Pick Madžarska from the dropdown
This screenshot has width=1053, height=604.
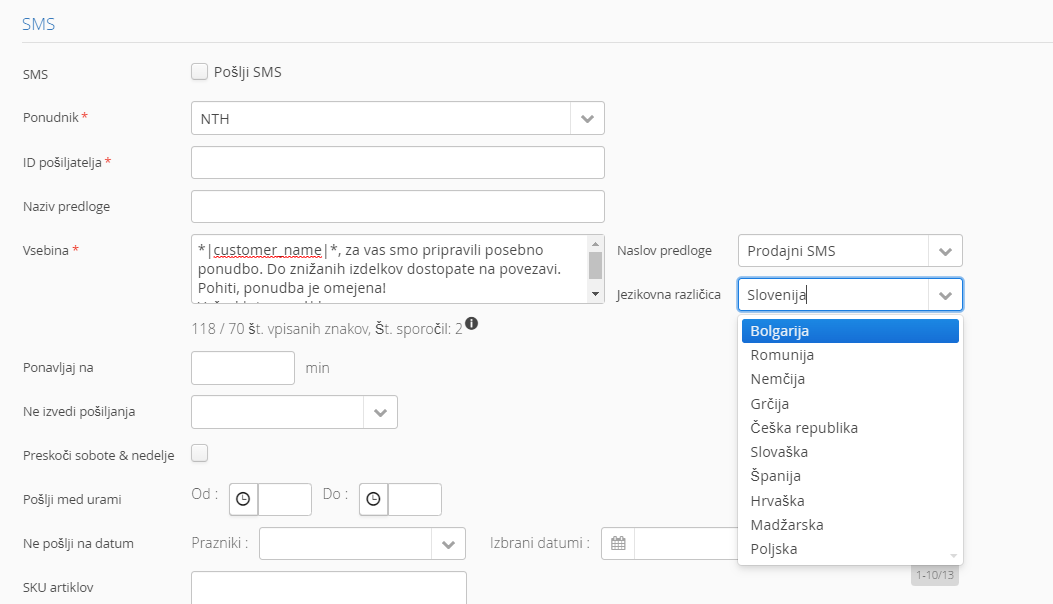click(x=850, y=525)
